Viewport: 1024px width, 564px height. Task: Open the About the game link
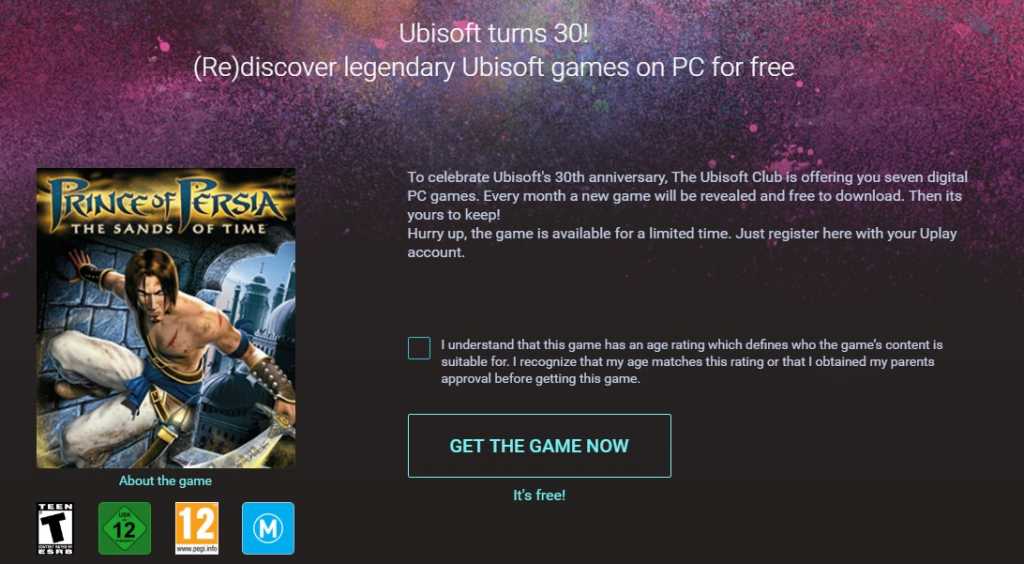[165, 481]
